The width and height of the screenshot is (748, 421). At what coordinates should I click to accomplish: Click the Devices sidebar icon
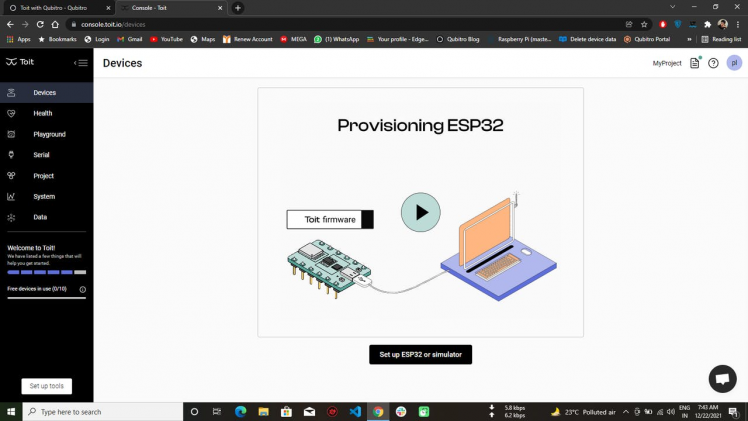point(11,92)
